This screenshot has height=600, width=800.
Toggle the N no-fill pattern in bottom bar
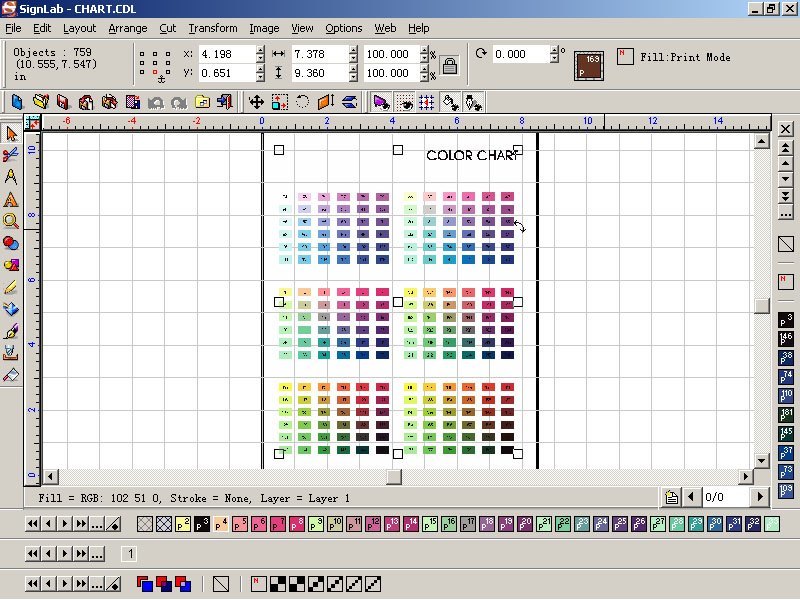[259, 584]
